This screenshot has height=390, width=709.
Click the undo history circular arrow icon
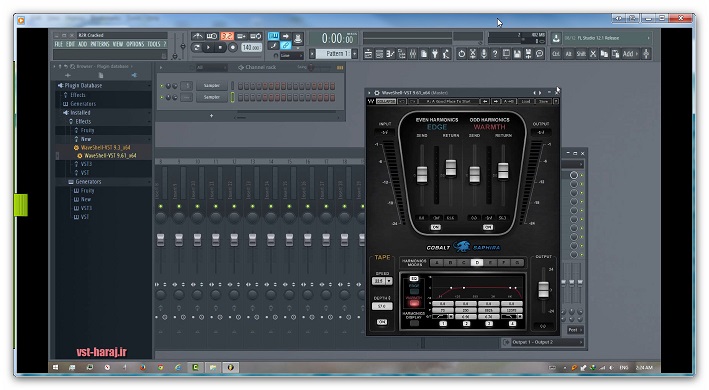point(461,54)
